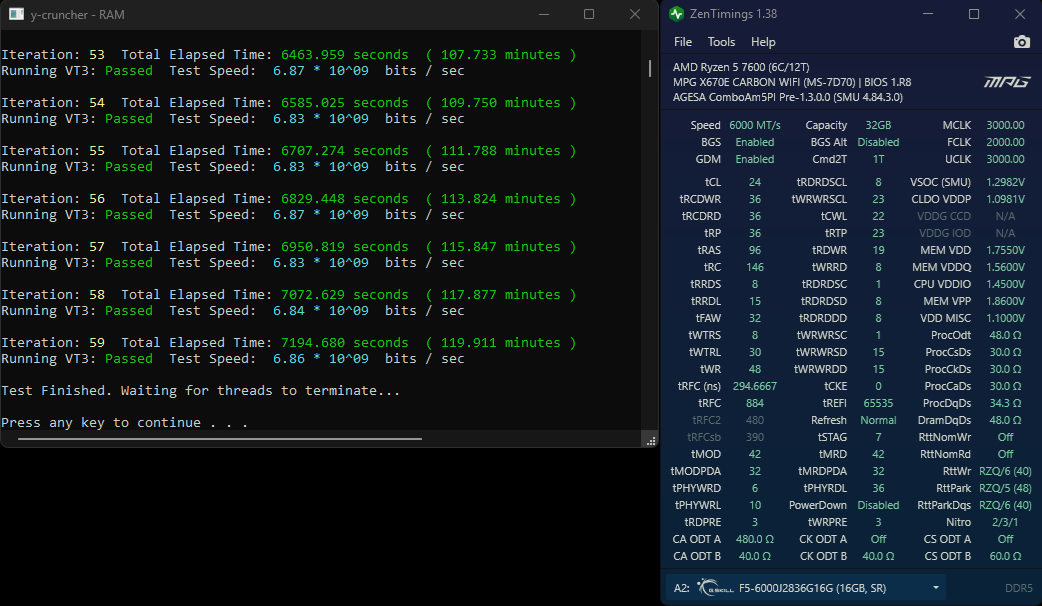
Task: Click the AMD Ryzen 5 7600 CPU line
Action: tap(741, 67)
